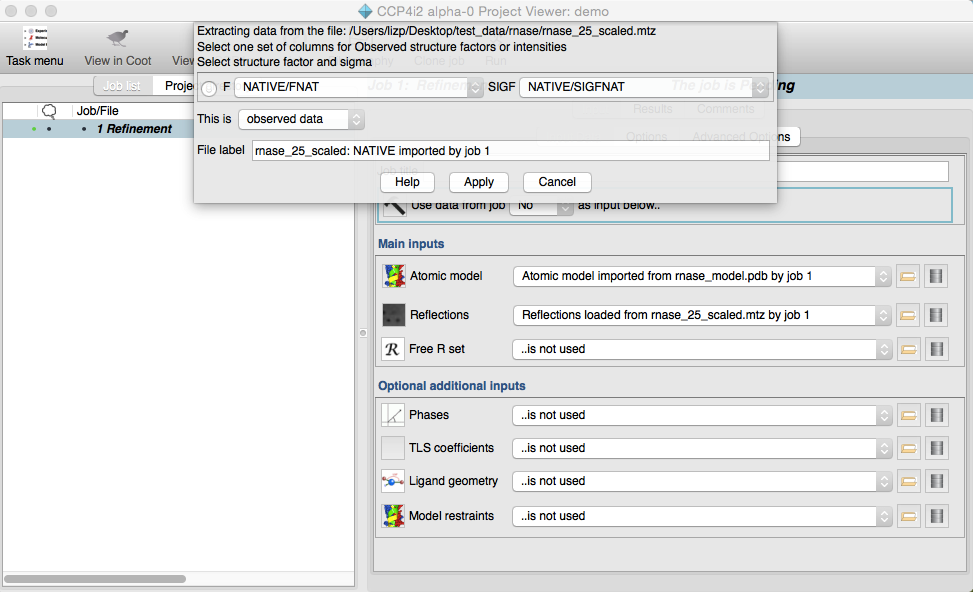Viewport: 973px width, 592px height.
Task: Browse file for Atomic model folder icon
Action: [908, 276]
